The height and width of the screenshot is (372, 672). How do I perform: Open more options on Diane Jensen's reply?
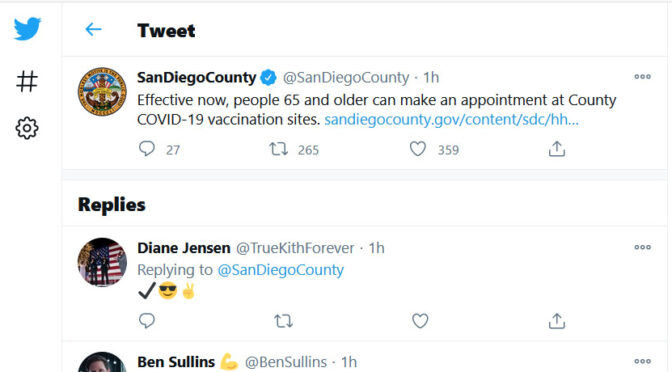coord(642,247)
